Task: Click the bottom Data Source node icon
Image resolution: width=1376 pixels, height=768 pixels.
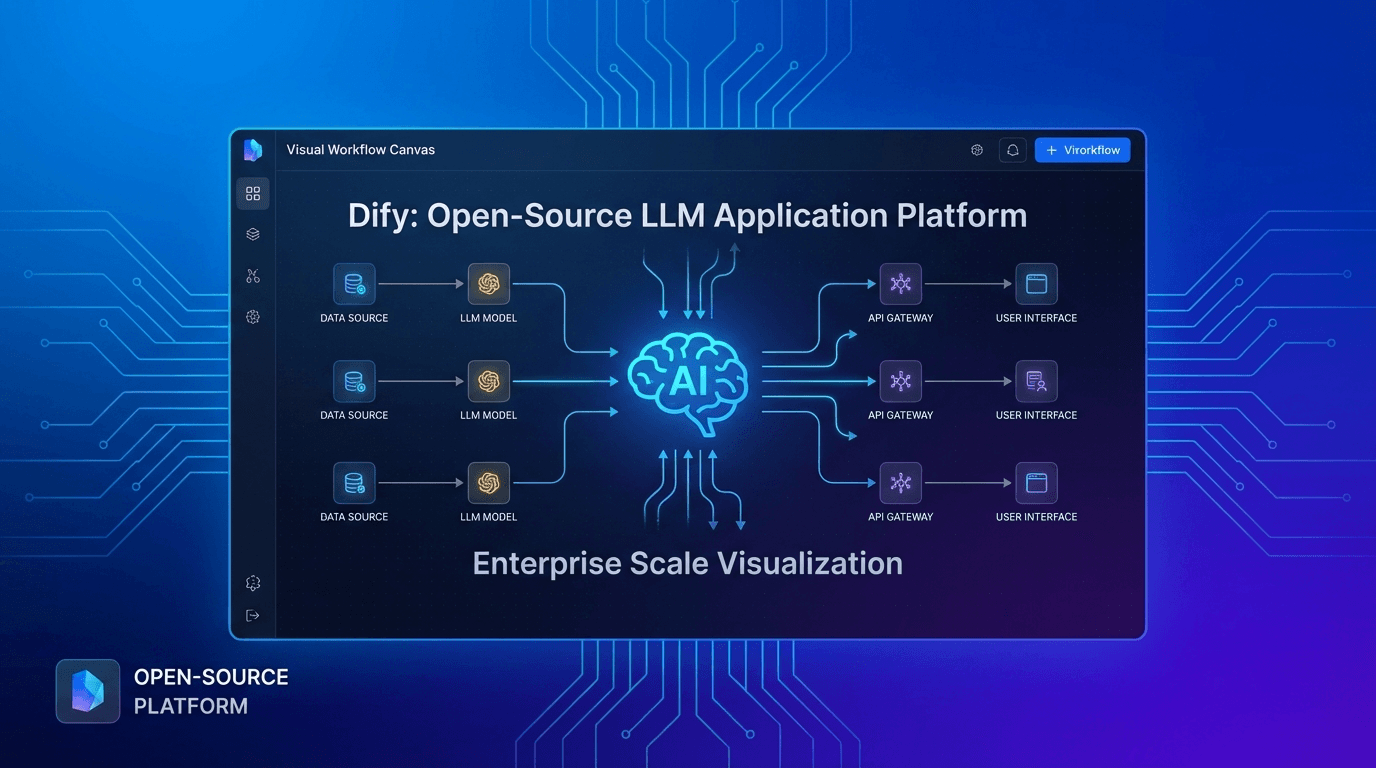Action: pos(354,483)
